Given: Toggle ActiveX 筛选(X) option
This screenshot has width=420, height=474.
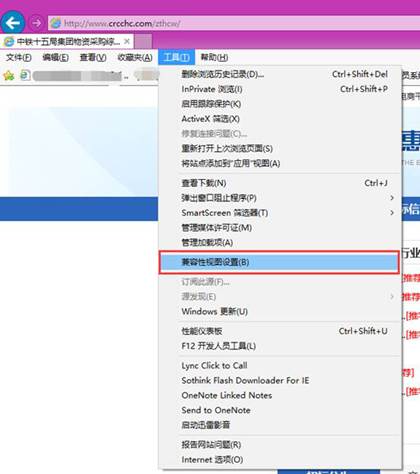Looking at the screenshot, I should point(279,119).
